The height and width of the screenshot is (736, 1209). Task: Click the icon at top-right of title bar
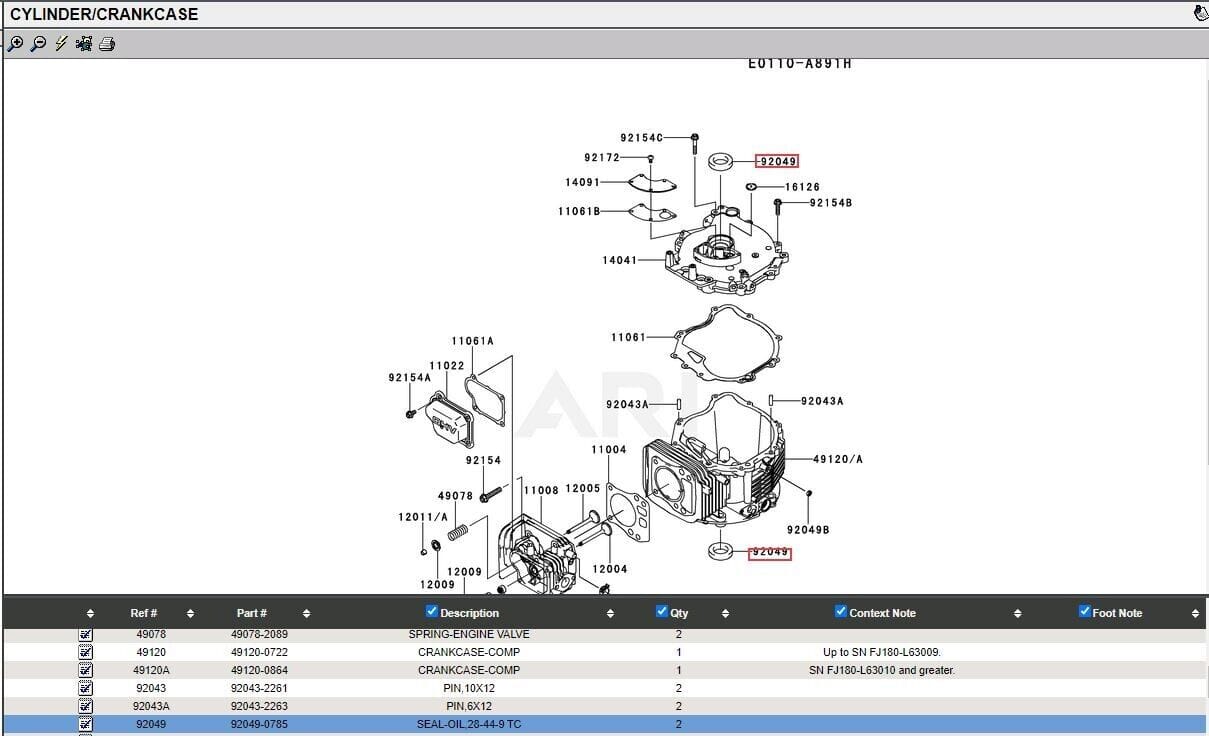pyautogui.click(x=1200, y=13)
